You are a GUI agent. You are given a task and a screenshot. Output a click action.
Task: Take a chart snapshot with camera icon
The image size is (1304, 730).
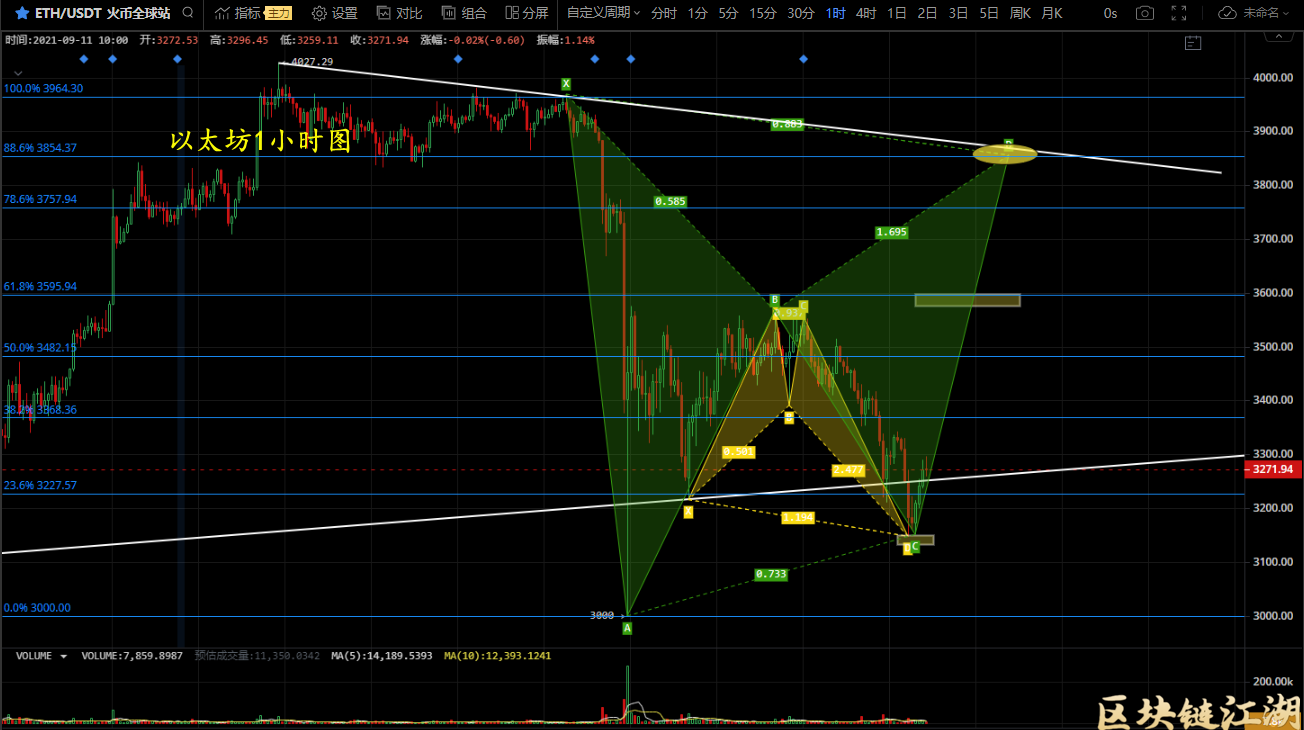click(1146, 13)
